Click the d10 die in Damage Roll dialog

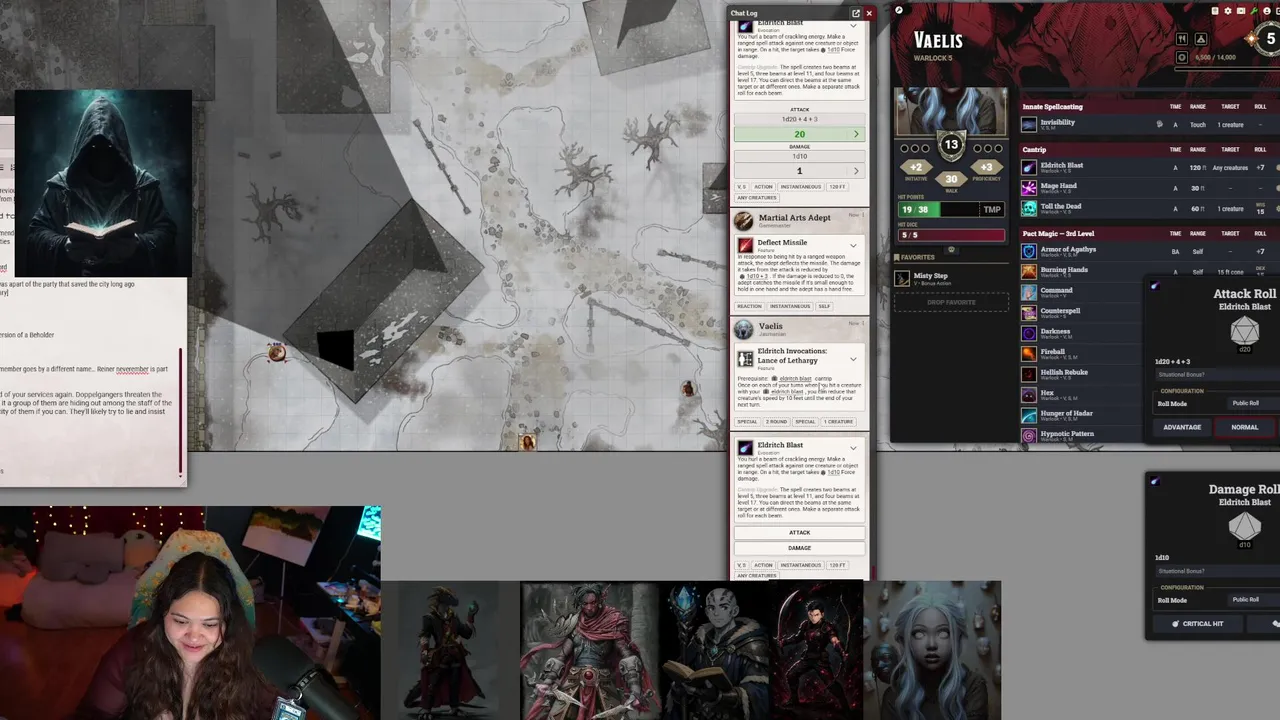(1244, 526)
